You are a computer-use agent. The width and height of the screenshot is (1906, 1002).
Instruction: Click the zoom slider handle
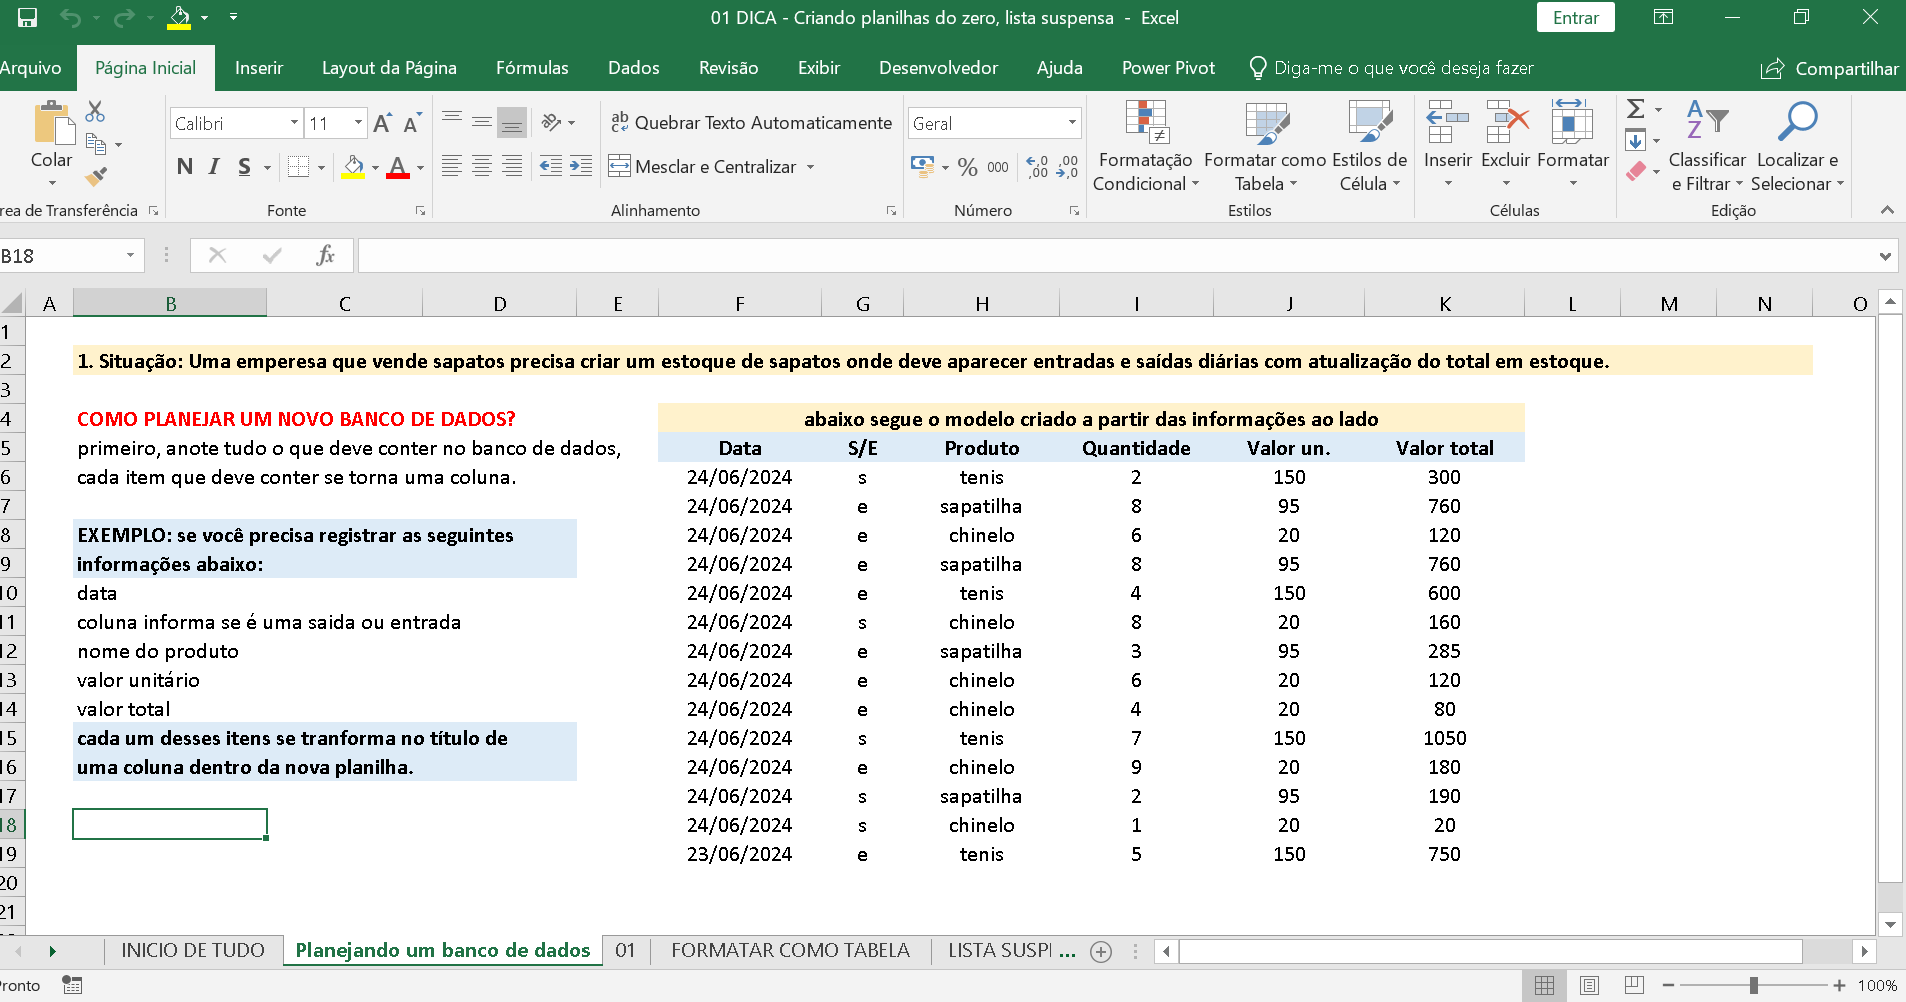(1753, 985)
